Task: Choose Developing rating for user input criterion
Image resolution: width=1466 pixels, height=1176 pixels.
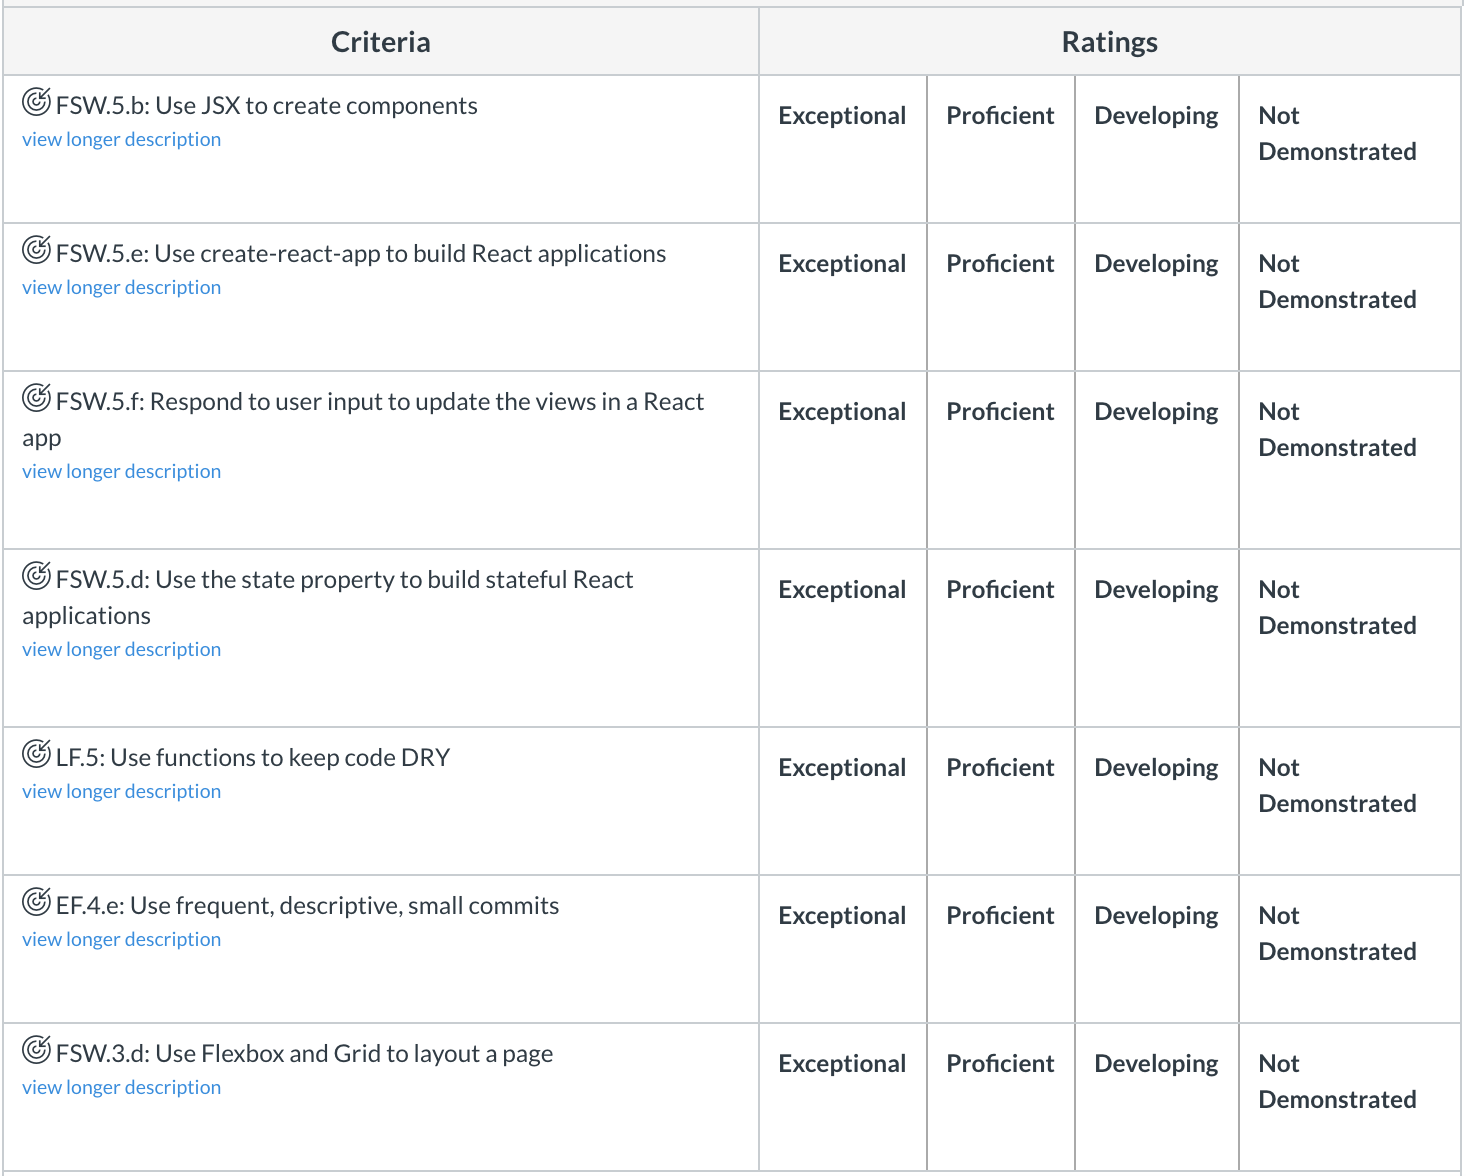Action: click(1156, 412)
